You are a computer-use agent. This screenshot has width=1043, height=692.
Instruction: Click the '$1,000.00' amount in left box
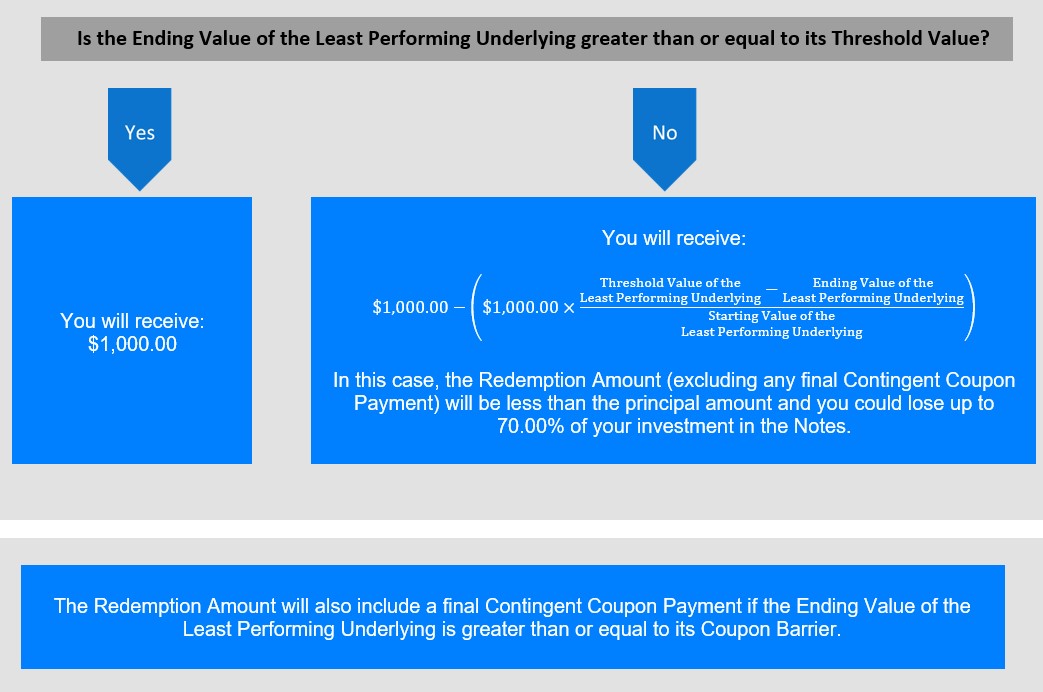[x=132, y=344]
